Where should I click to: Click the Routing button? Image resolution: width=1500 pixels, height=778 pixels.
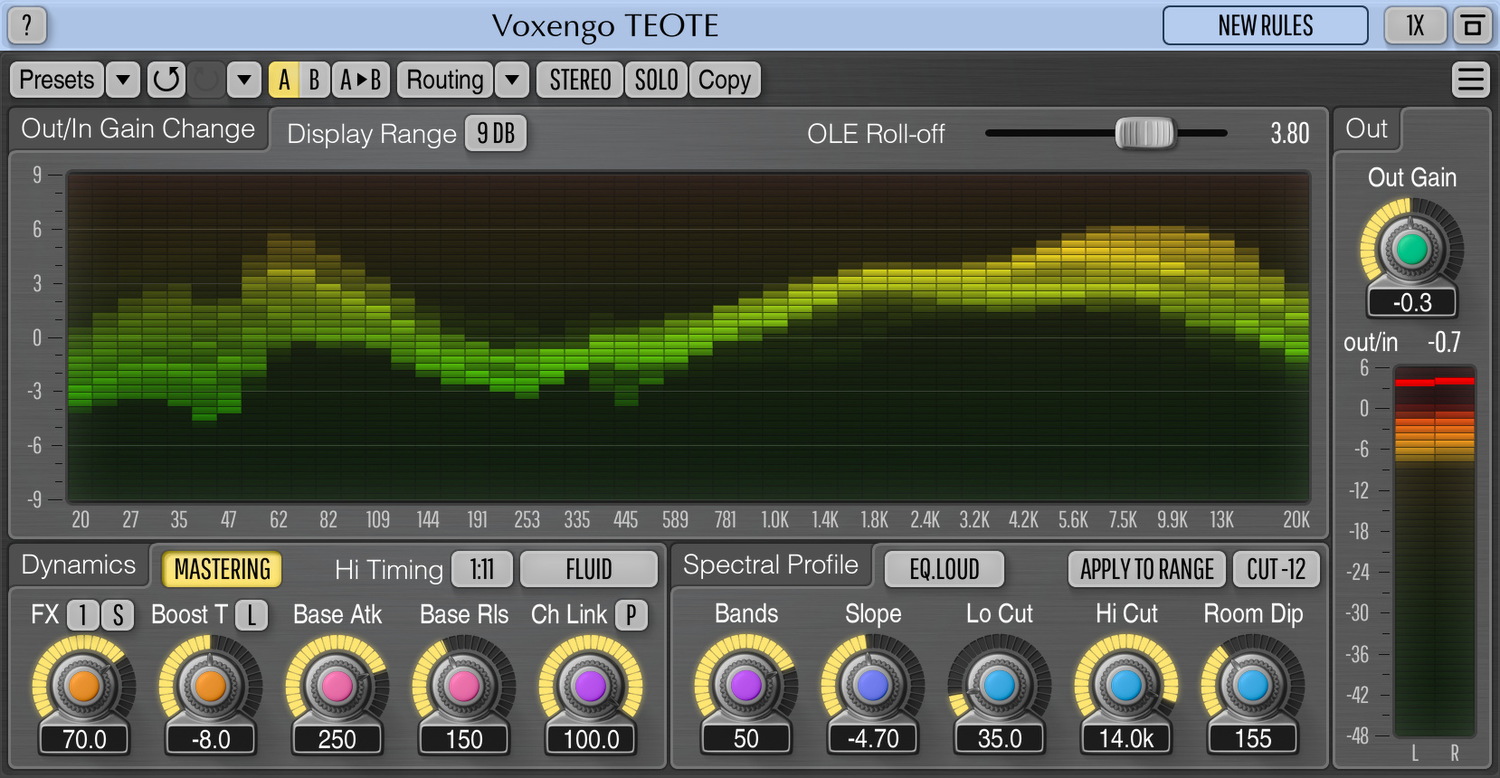pyautogui.click(x=445, y=80)
